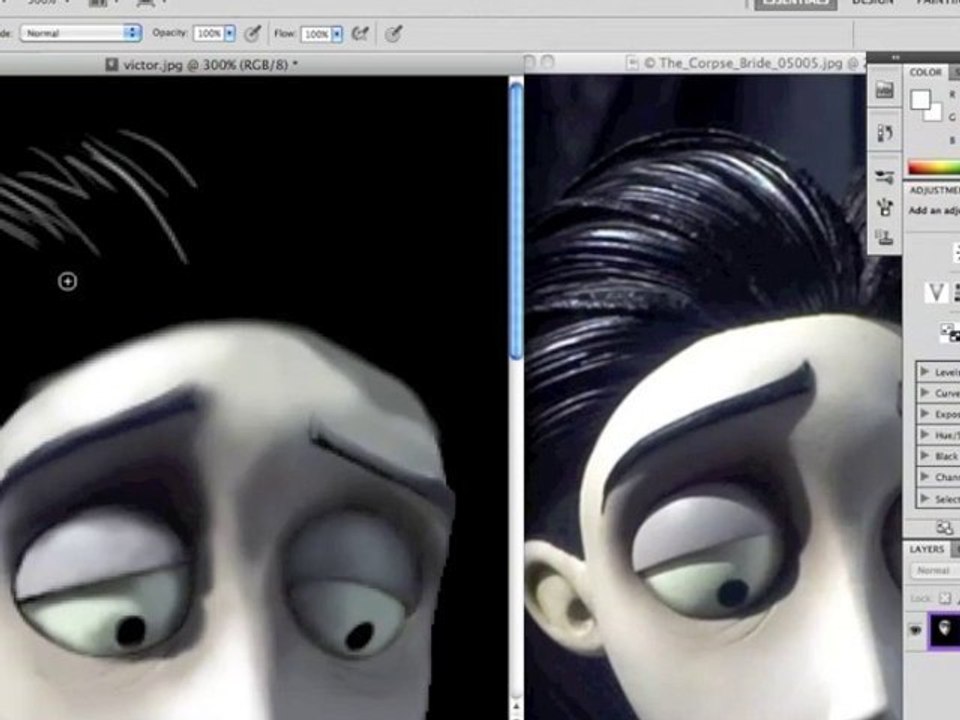Click the foreground color swatch in Color panel
This screenshot has width=960, height=720.
tap(920, 100)
